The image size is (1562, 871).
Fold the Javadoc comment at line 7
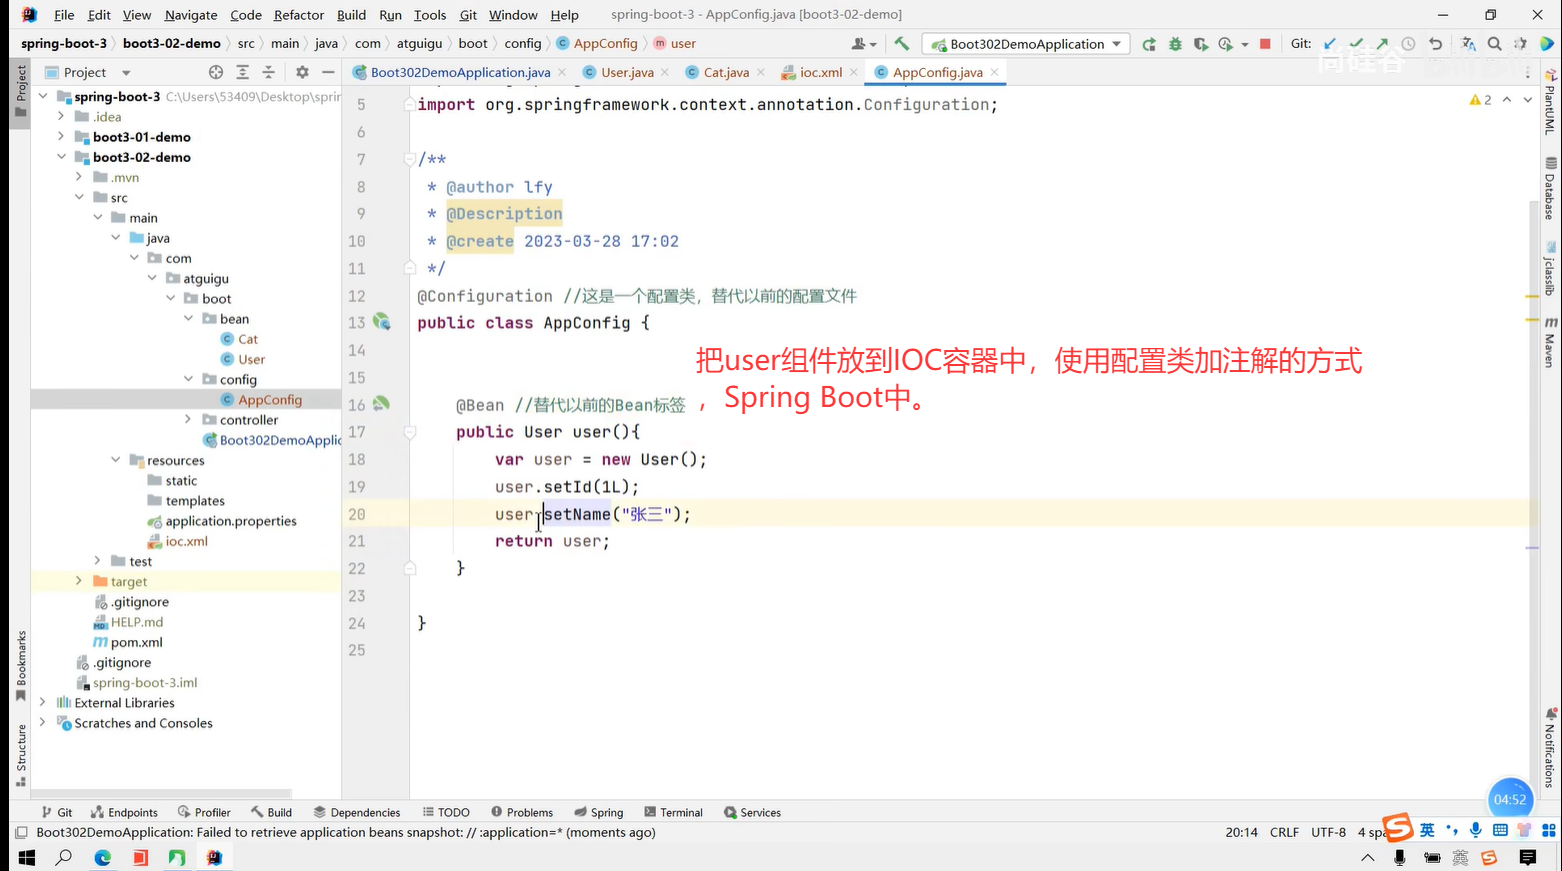410,159
